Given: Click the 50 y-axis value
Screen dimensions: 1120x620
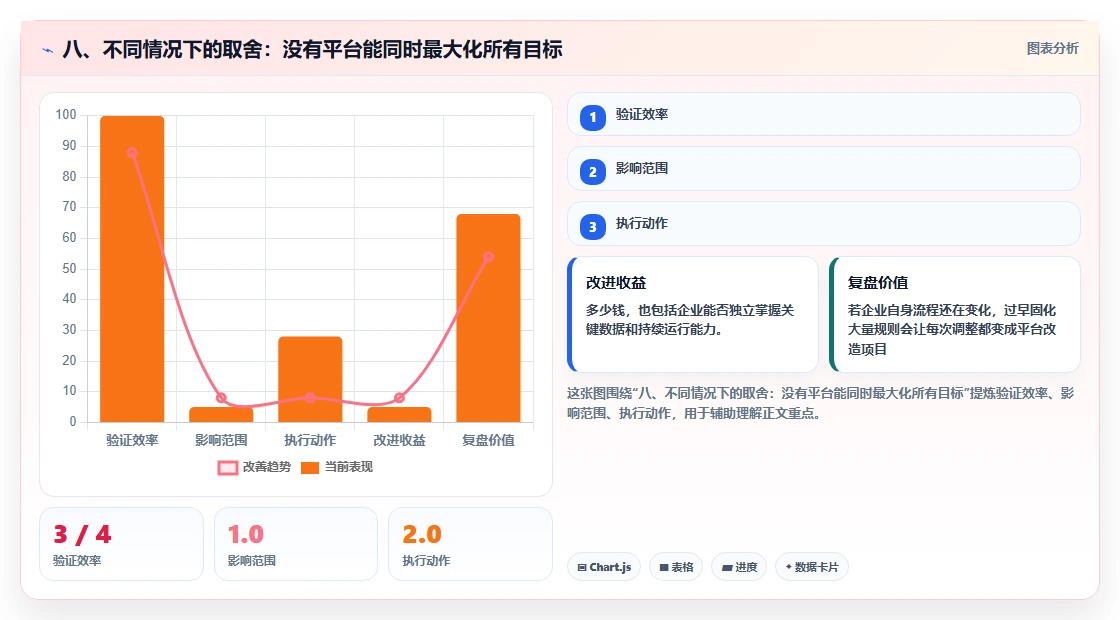Looking at the screenshot, I should tap(69, 269).
